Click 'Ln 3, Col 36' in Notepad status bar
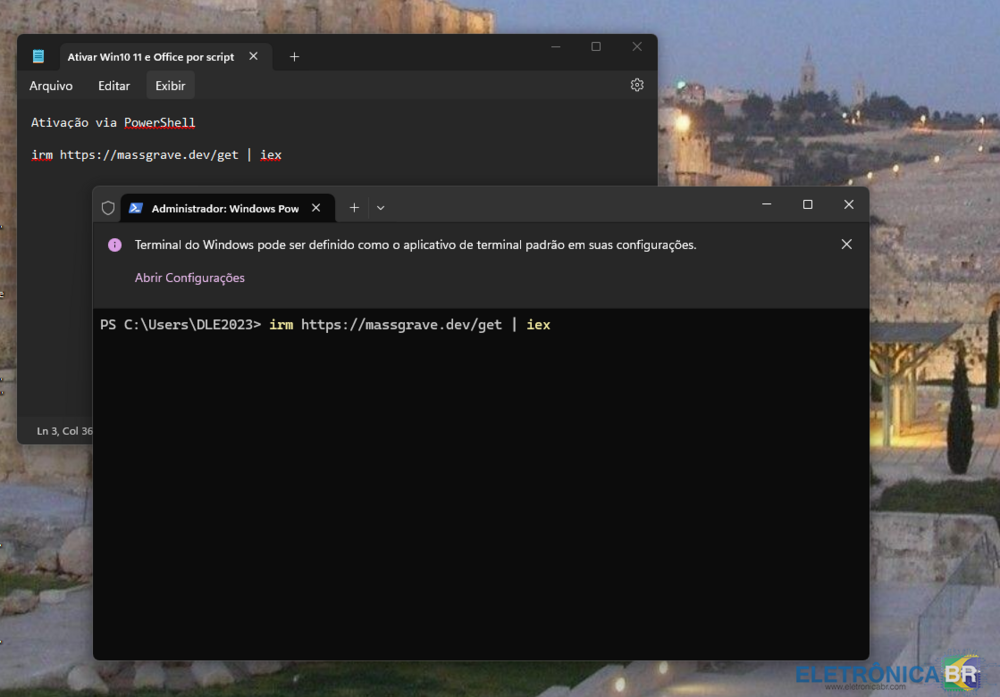 pos(64,431)
